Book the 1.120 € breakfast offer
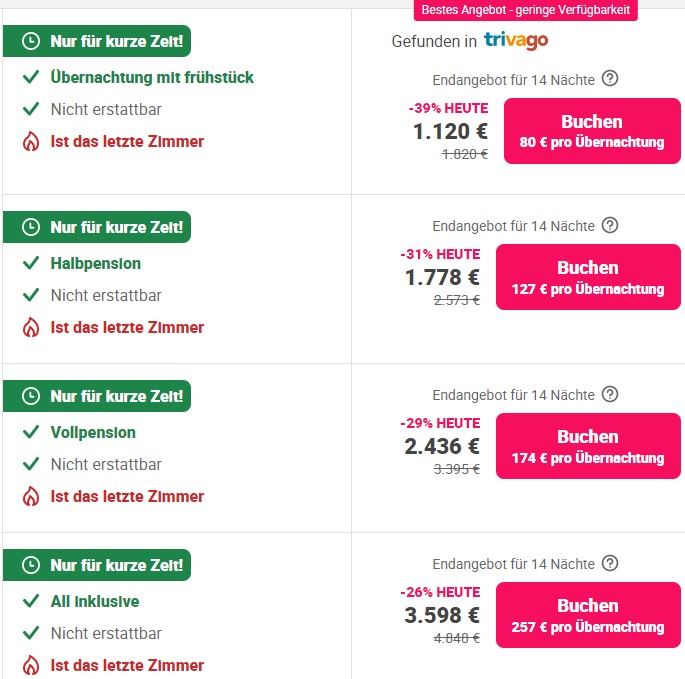Image resolution: width=685 pixels, height=679 pixels. tap(592, 131)
